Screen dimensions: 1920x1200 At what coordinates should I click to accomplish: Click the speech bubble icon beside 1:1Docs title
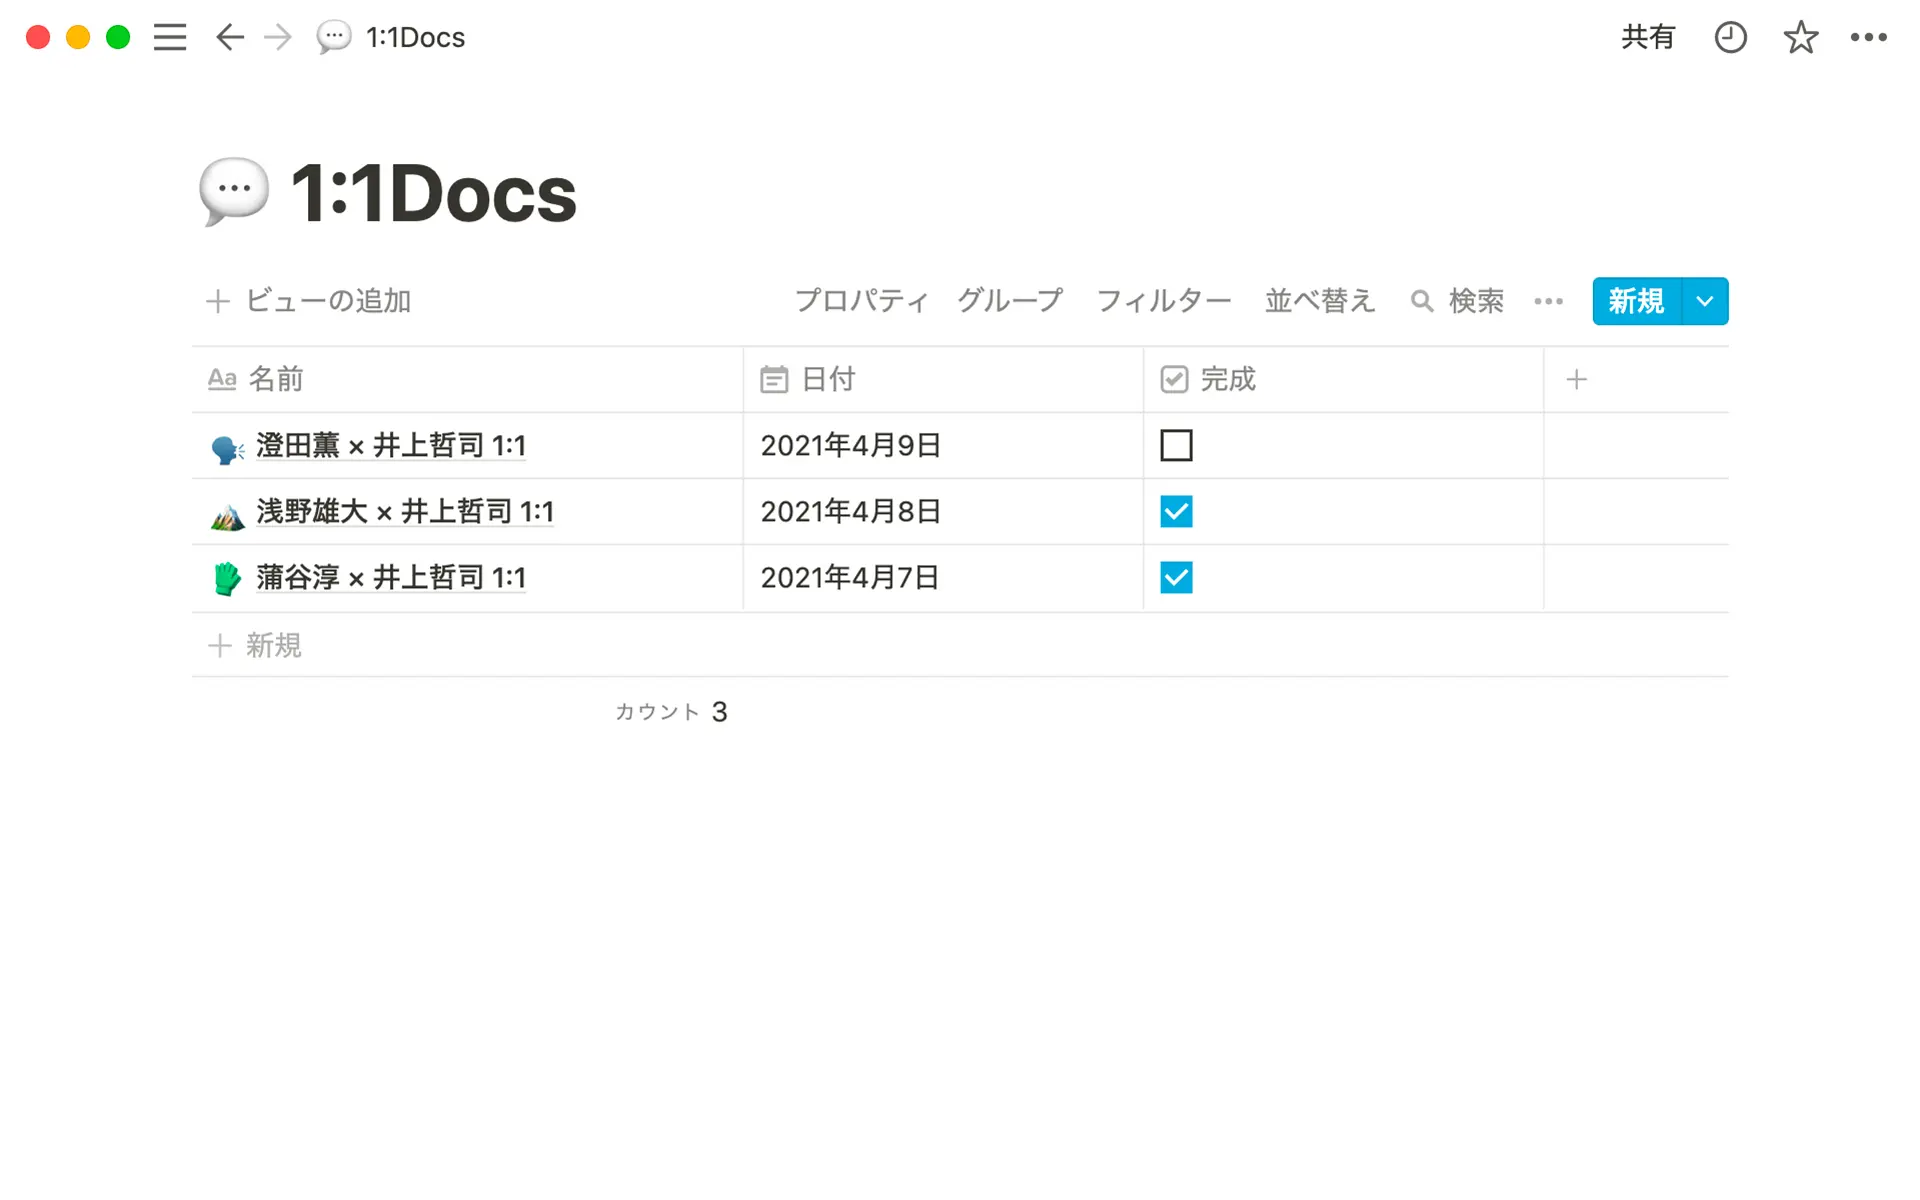click(x=234, y=190)
